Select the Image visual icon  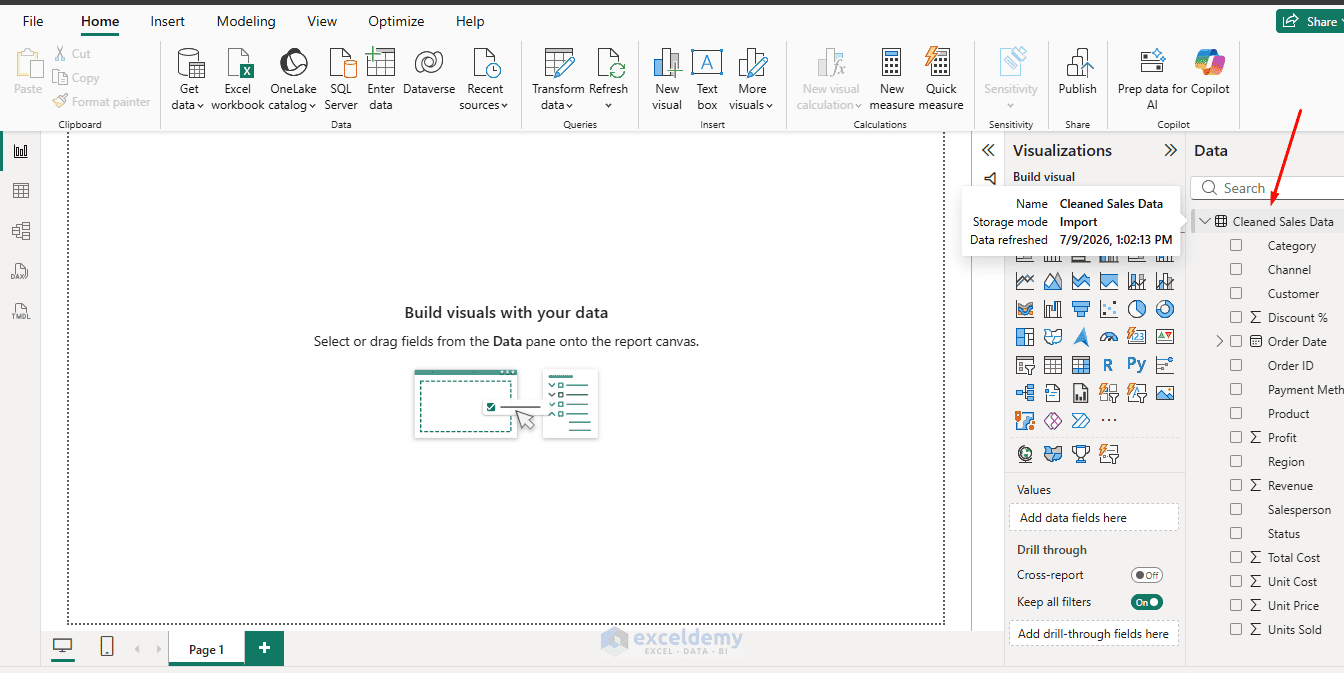pyautogui.click(x=1165, y=393)
